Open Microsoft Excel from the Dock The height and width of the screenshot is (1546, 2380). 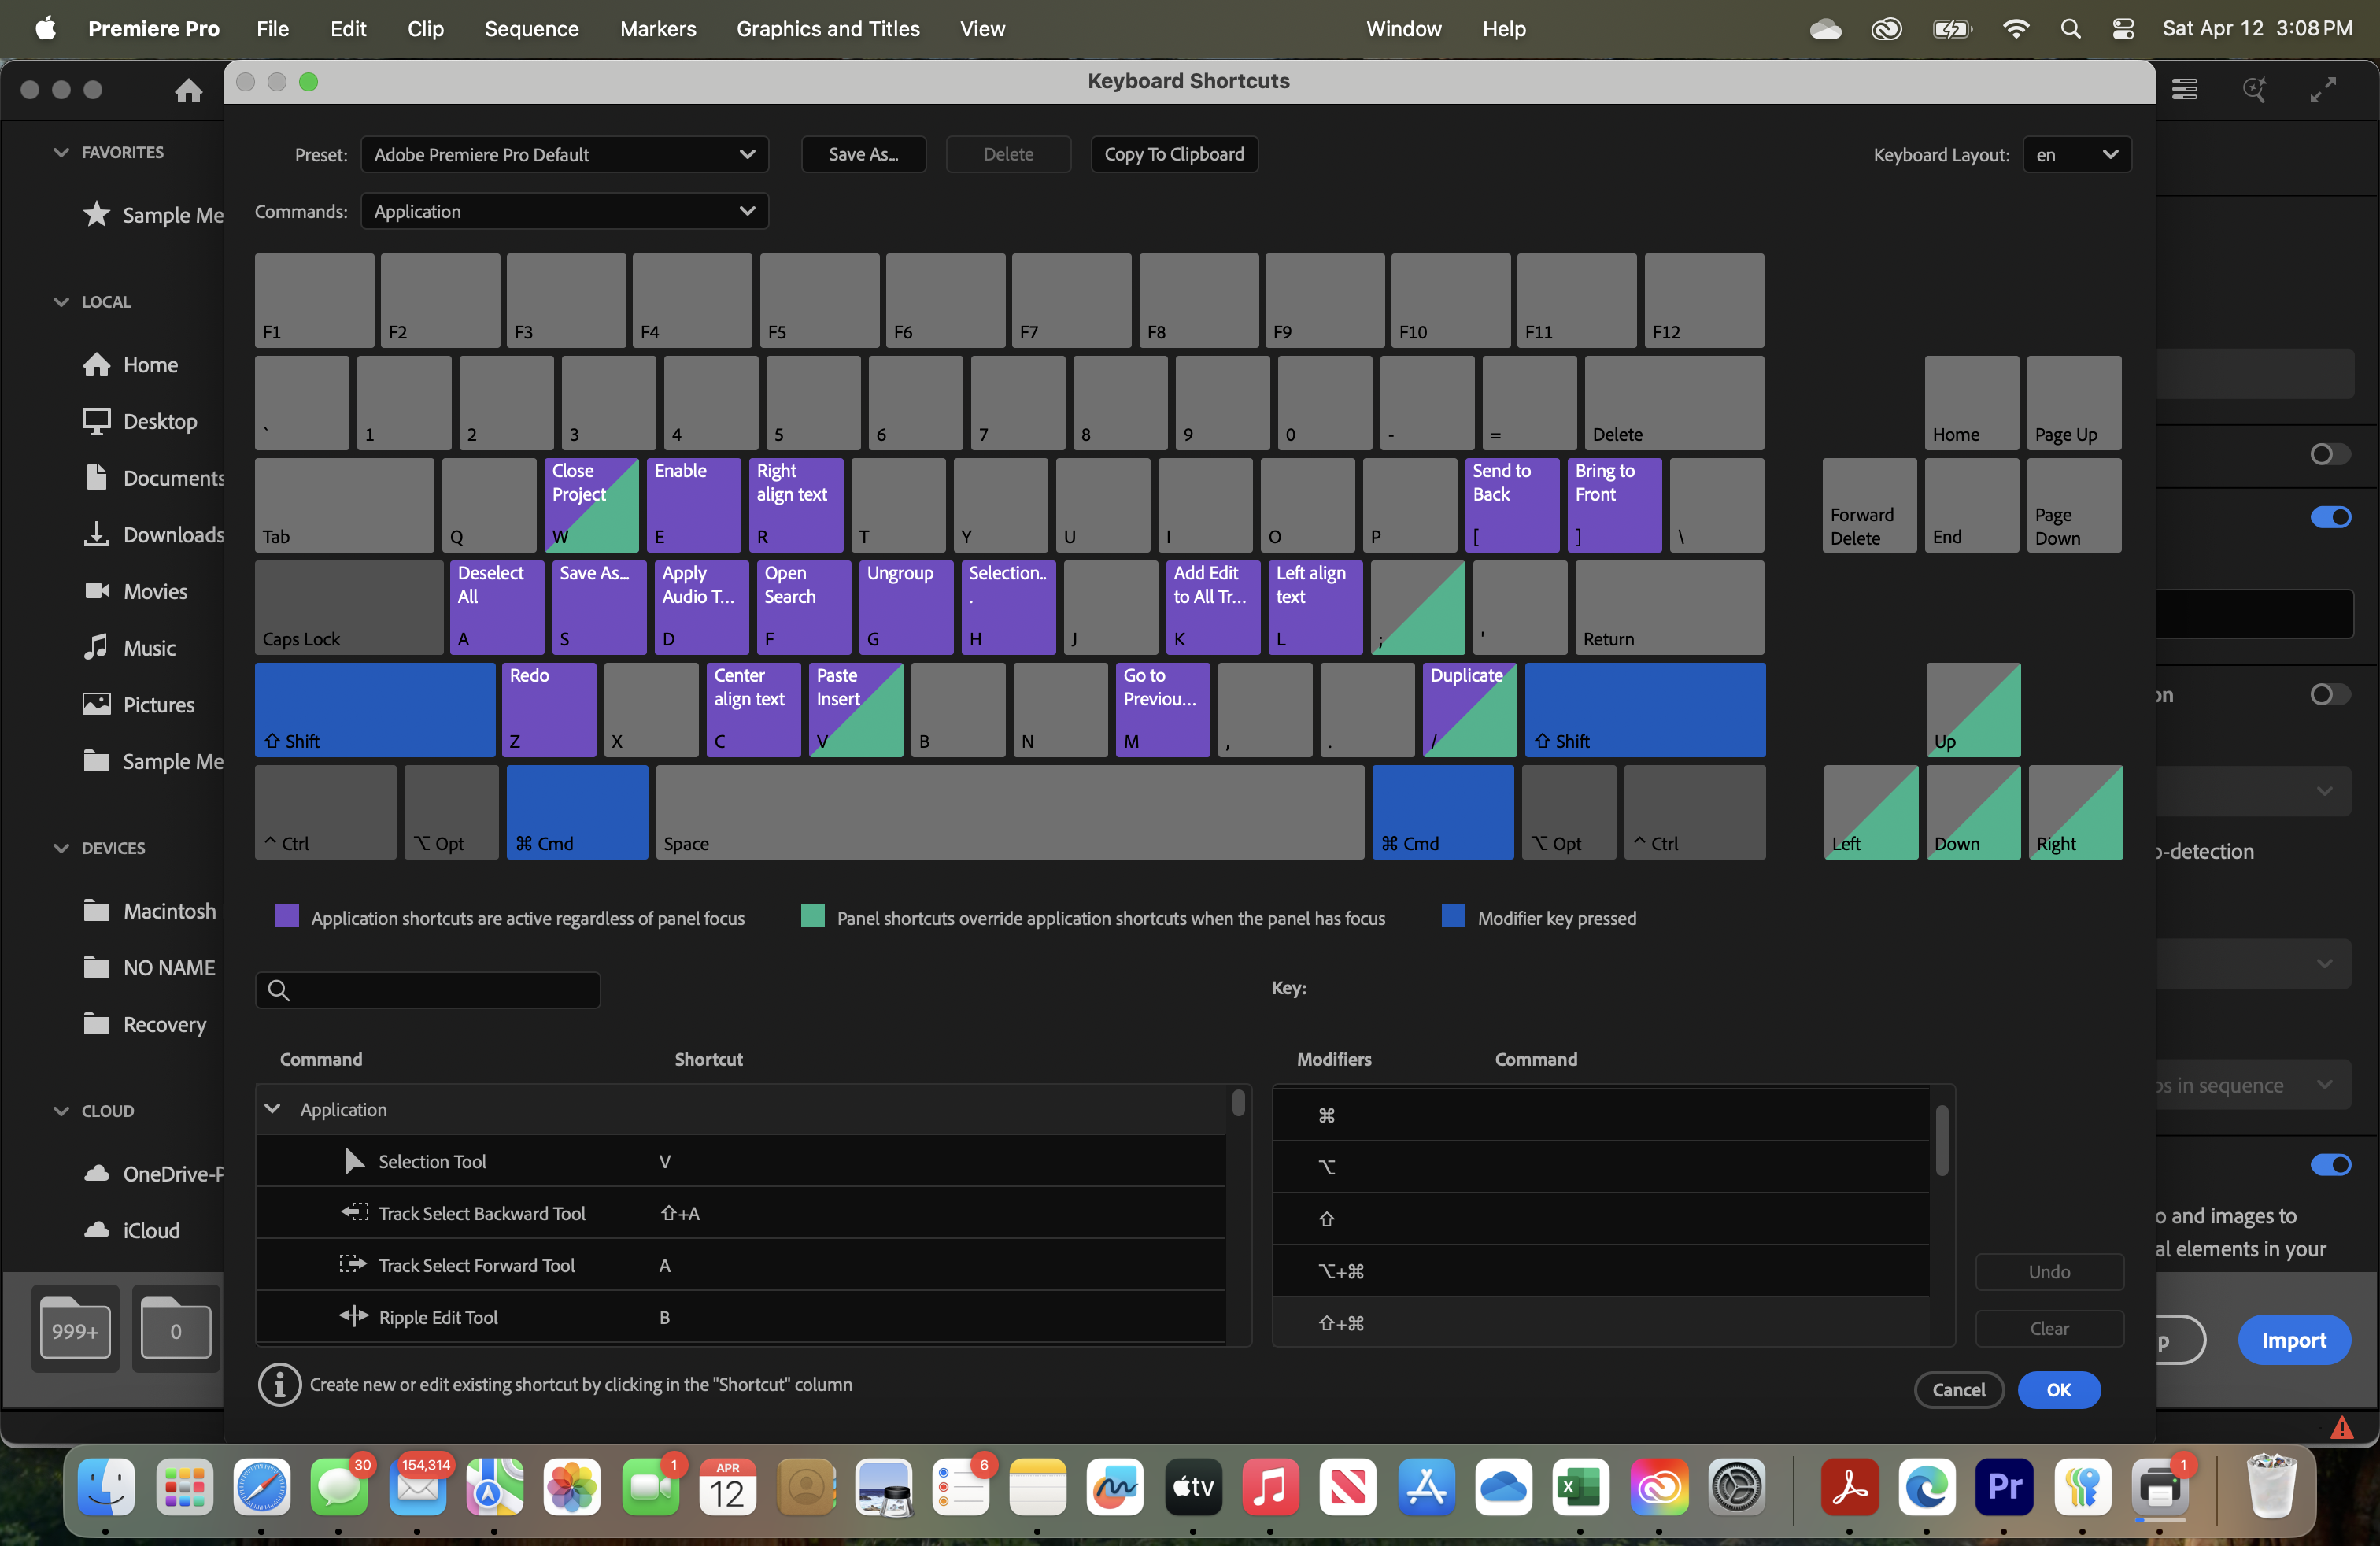click(1580, 1487)
